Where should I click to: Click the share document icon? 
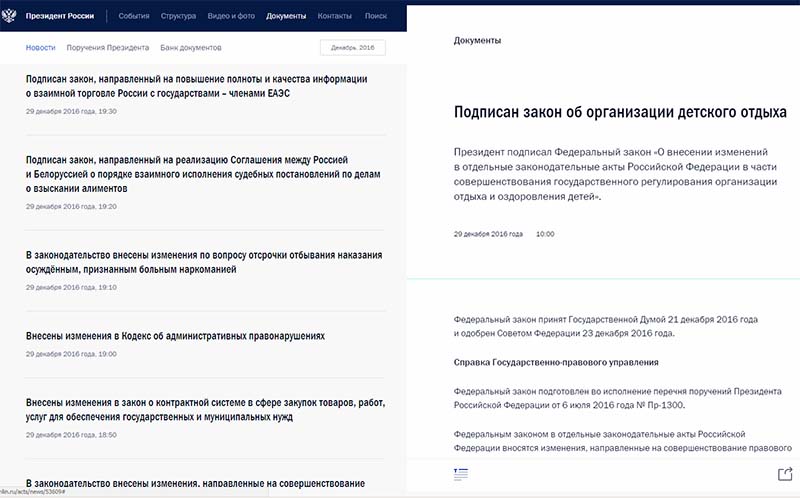click(x=785, y=474)
